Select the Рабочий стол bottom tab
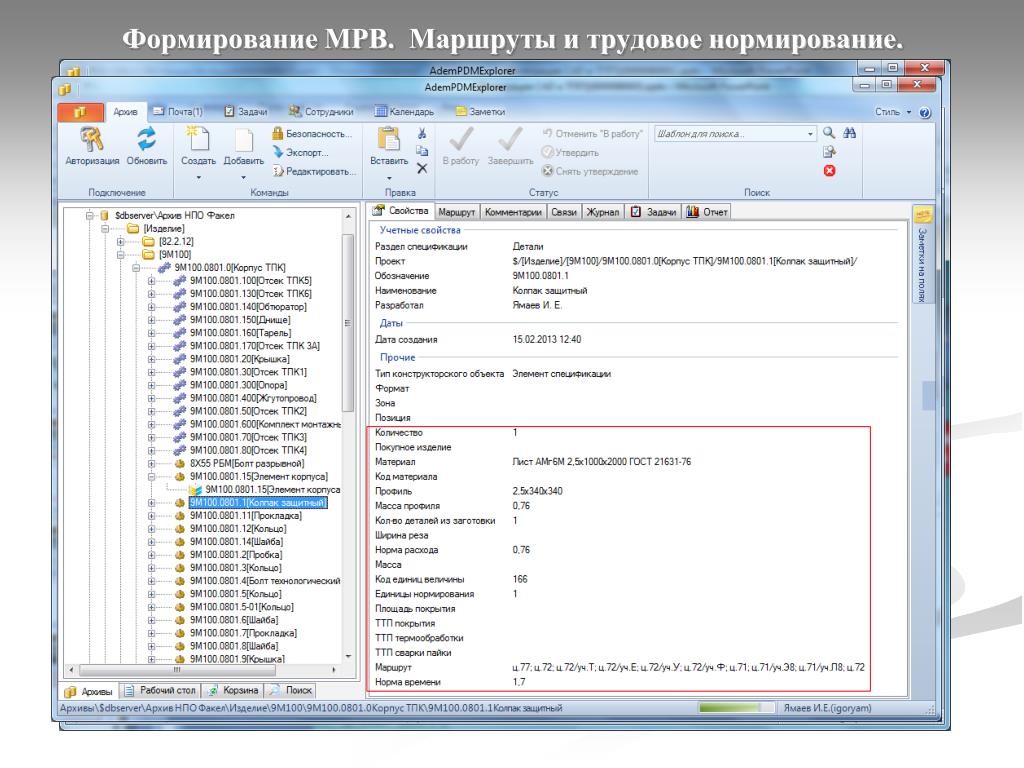This screenshot has width=1024, height=768. (x=160, y=690)
